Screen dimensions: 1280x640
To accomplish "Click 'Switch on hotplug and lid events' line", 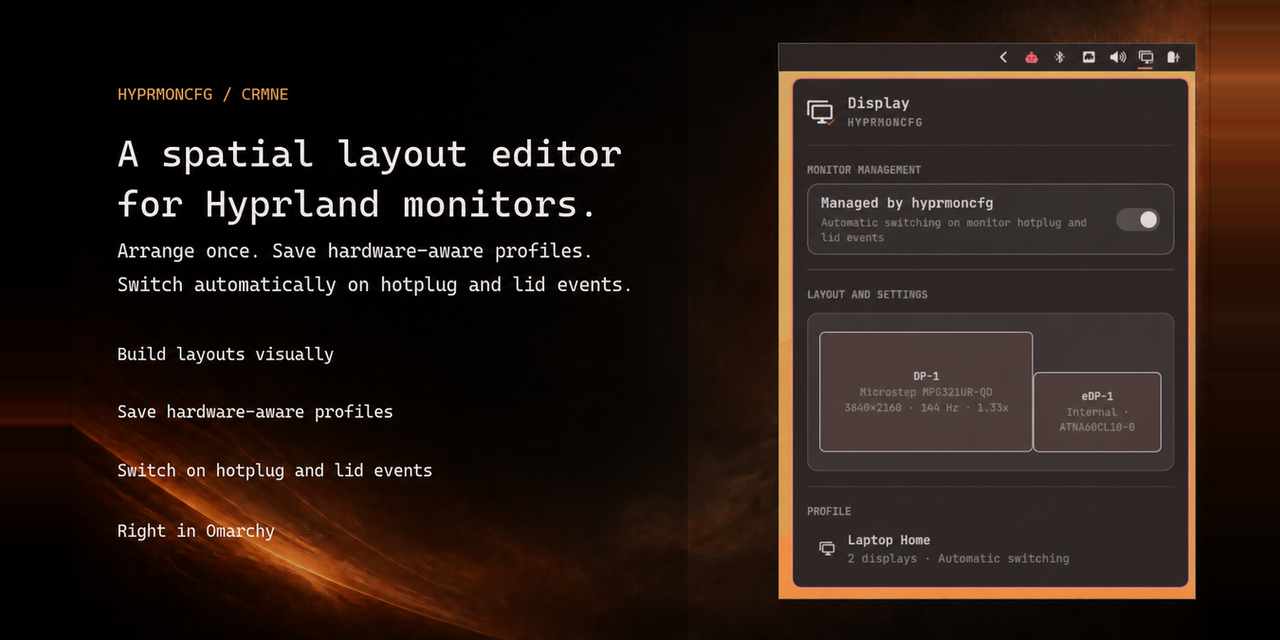I will [275, 470].
